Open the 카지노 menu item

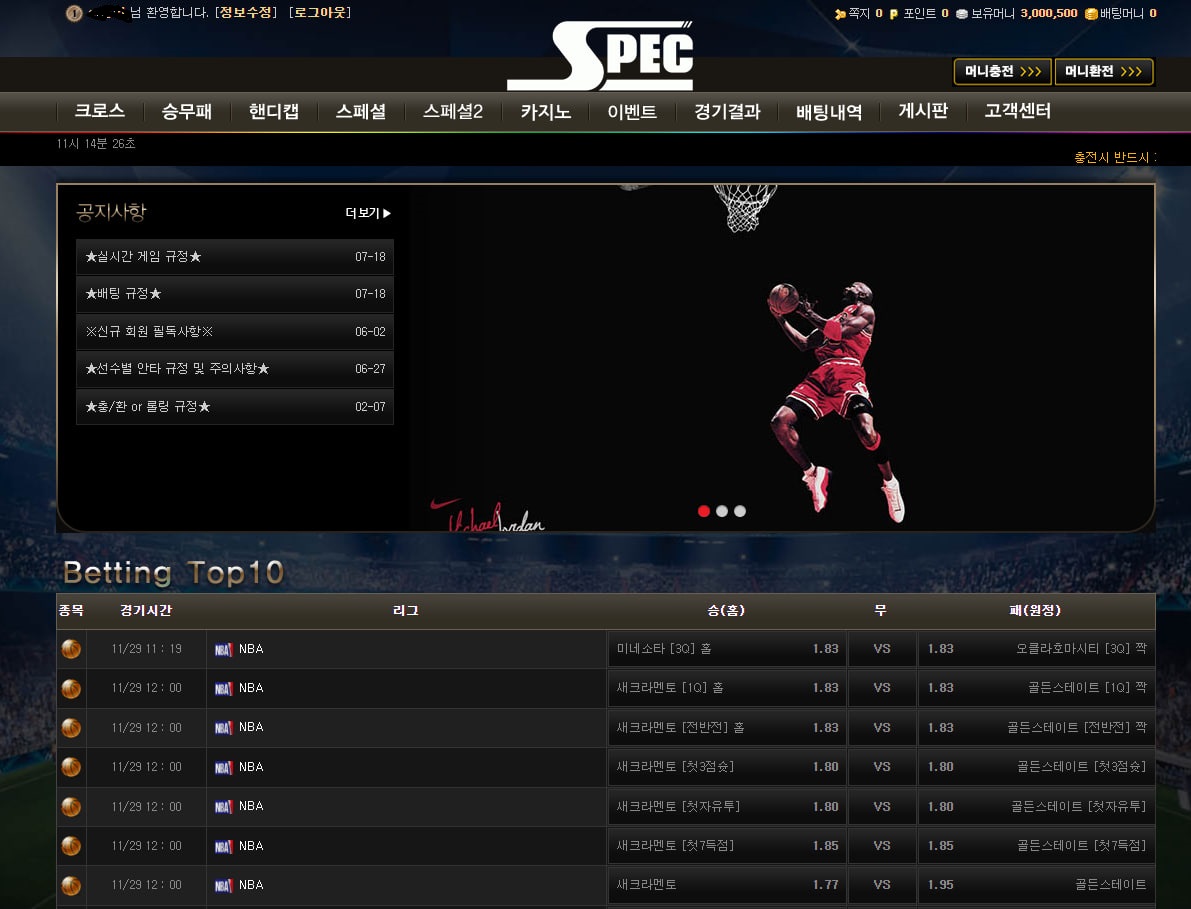coord(545,112)
